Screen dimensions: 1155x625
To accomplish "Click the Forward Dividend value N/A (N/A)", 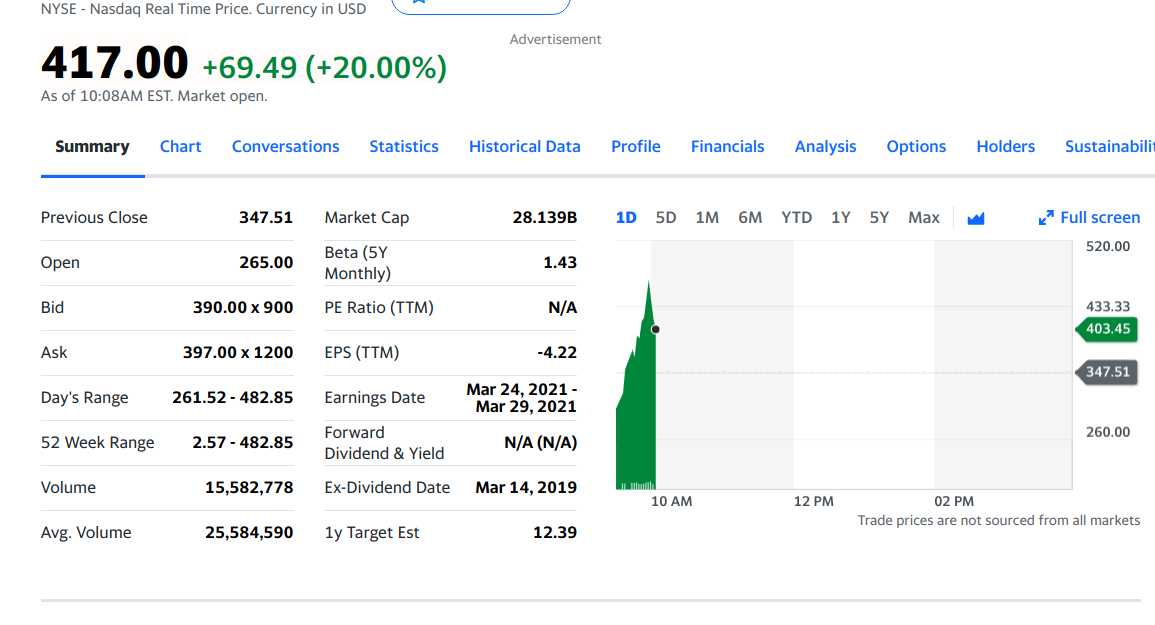I will point(541,442).
